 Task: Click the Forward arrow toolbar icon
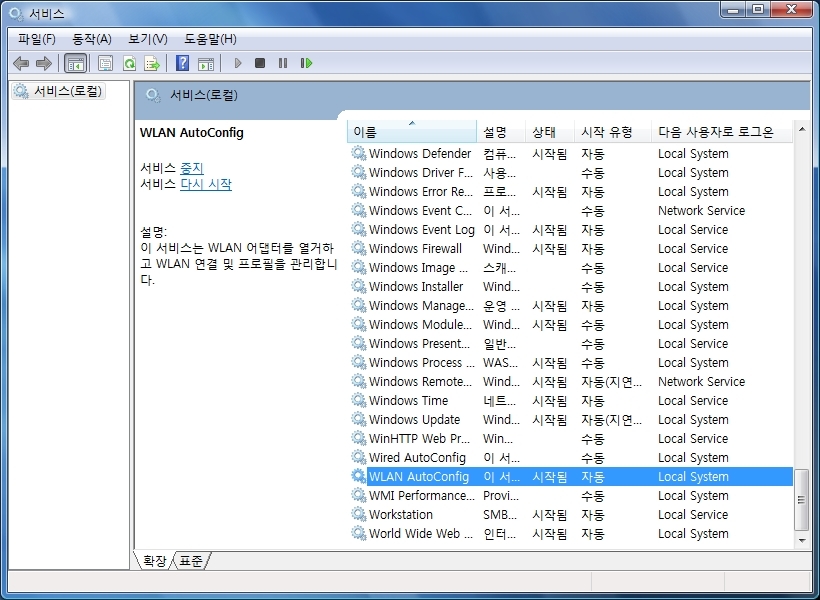tap(43, 64)
